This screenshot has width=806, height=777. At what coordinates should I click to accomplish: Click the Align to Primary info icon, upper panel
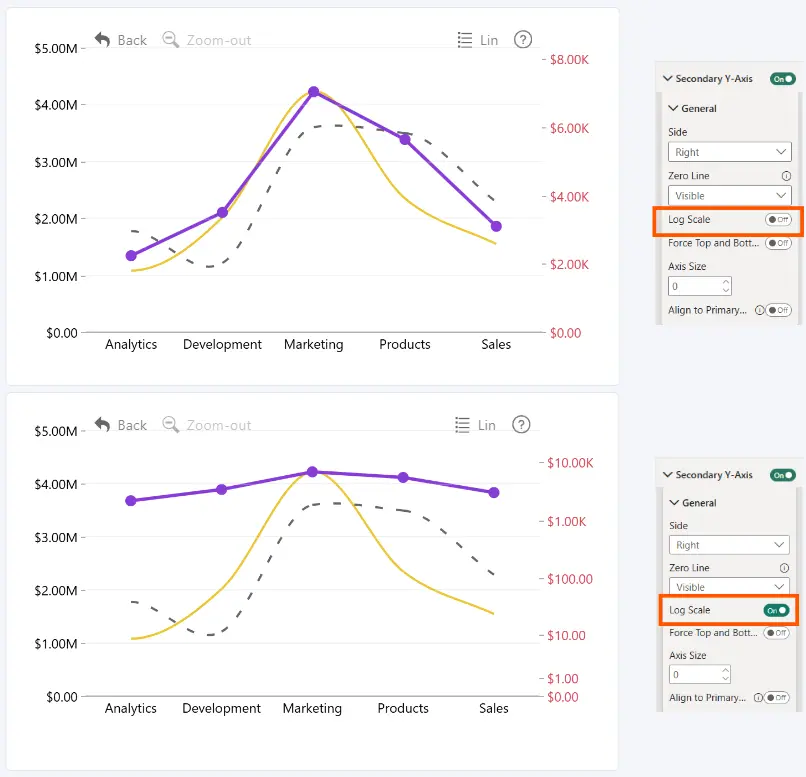[x=759, y=310]
